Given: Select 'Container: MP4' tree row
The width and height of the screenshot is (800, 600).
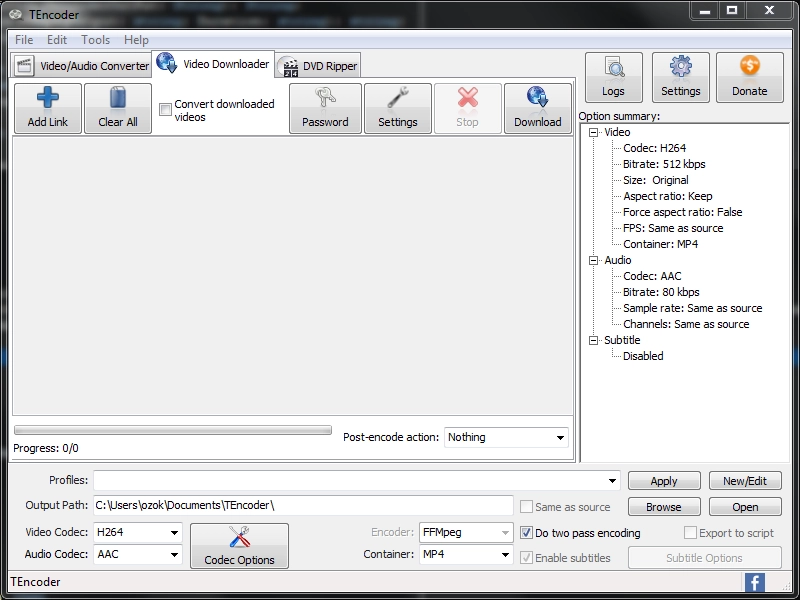Looking at the screenshot, I should (x=660, y=244).
